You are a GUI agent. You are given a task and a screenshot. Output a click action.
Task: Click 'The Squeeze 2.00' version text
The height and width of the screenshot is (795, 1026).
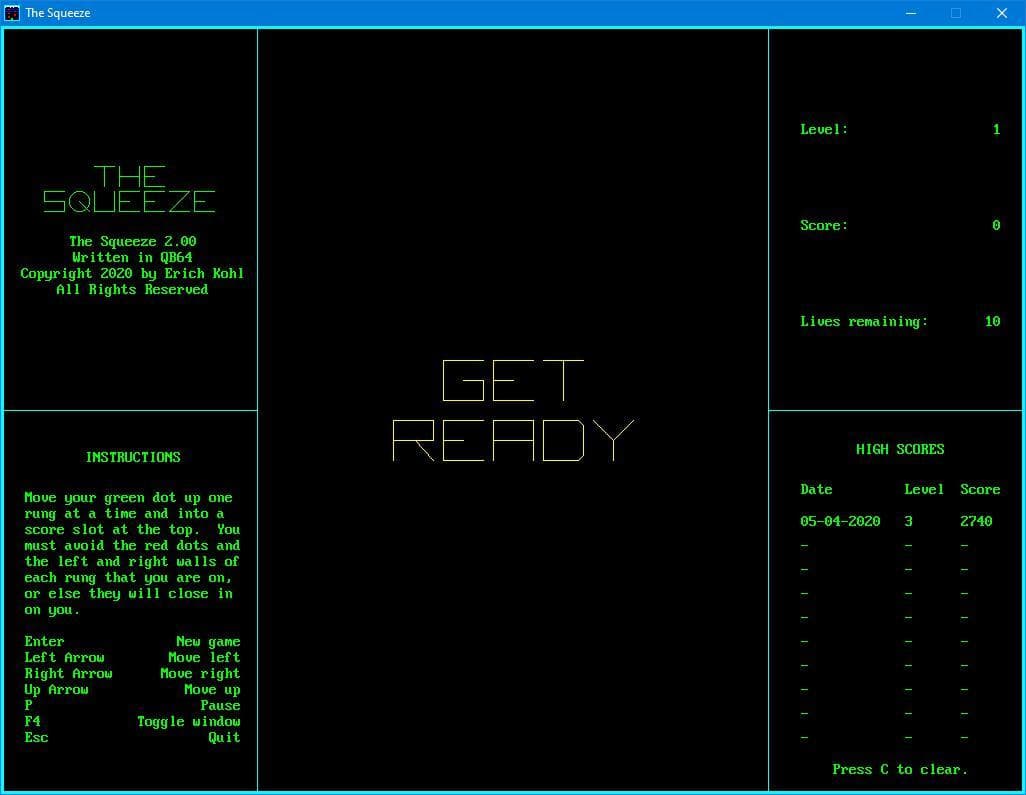coord(133,241)
